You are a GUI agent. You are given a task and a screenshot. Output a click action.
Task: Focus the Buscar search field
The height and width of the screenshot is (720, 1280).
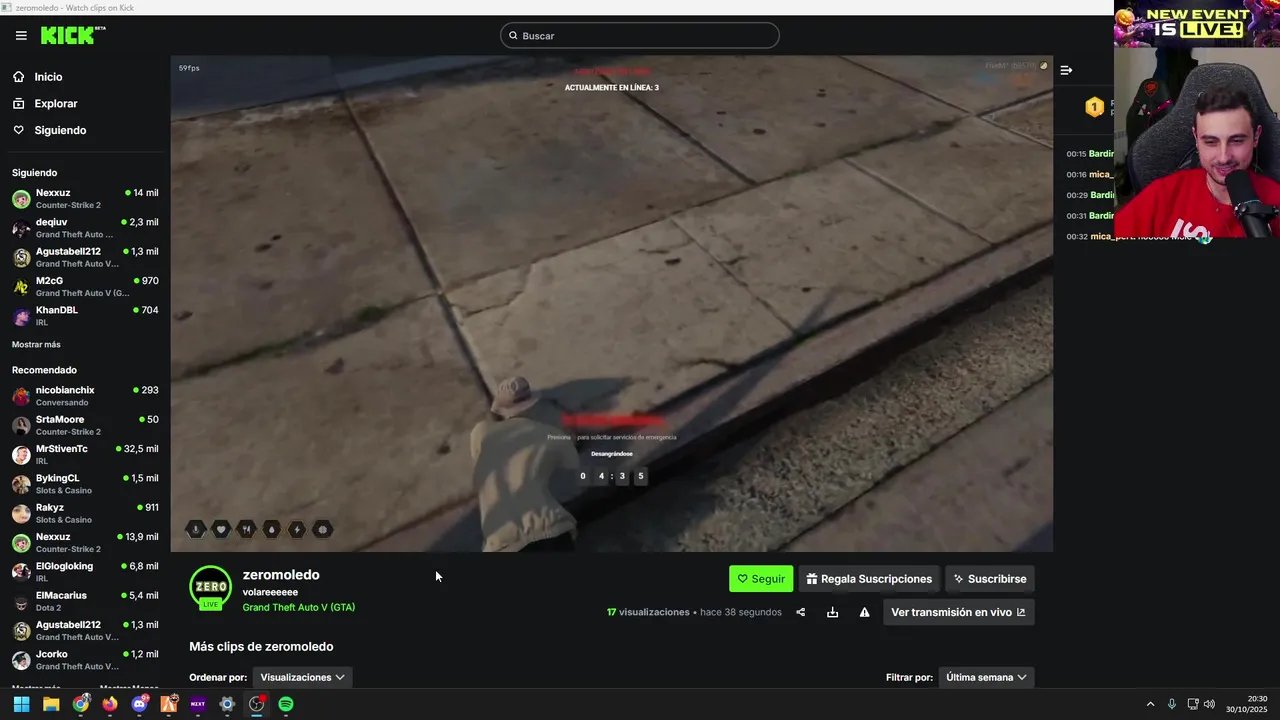click(x=640, y=36)
